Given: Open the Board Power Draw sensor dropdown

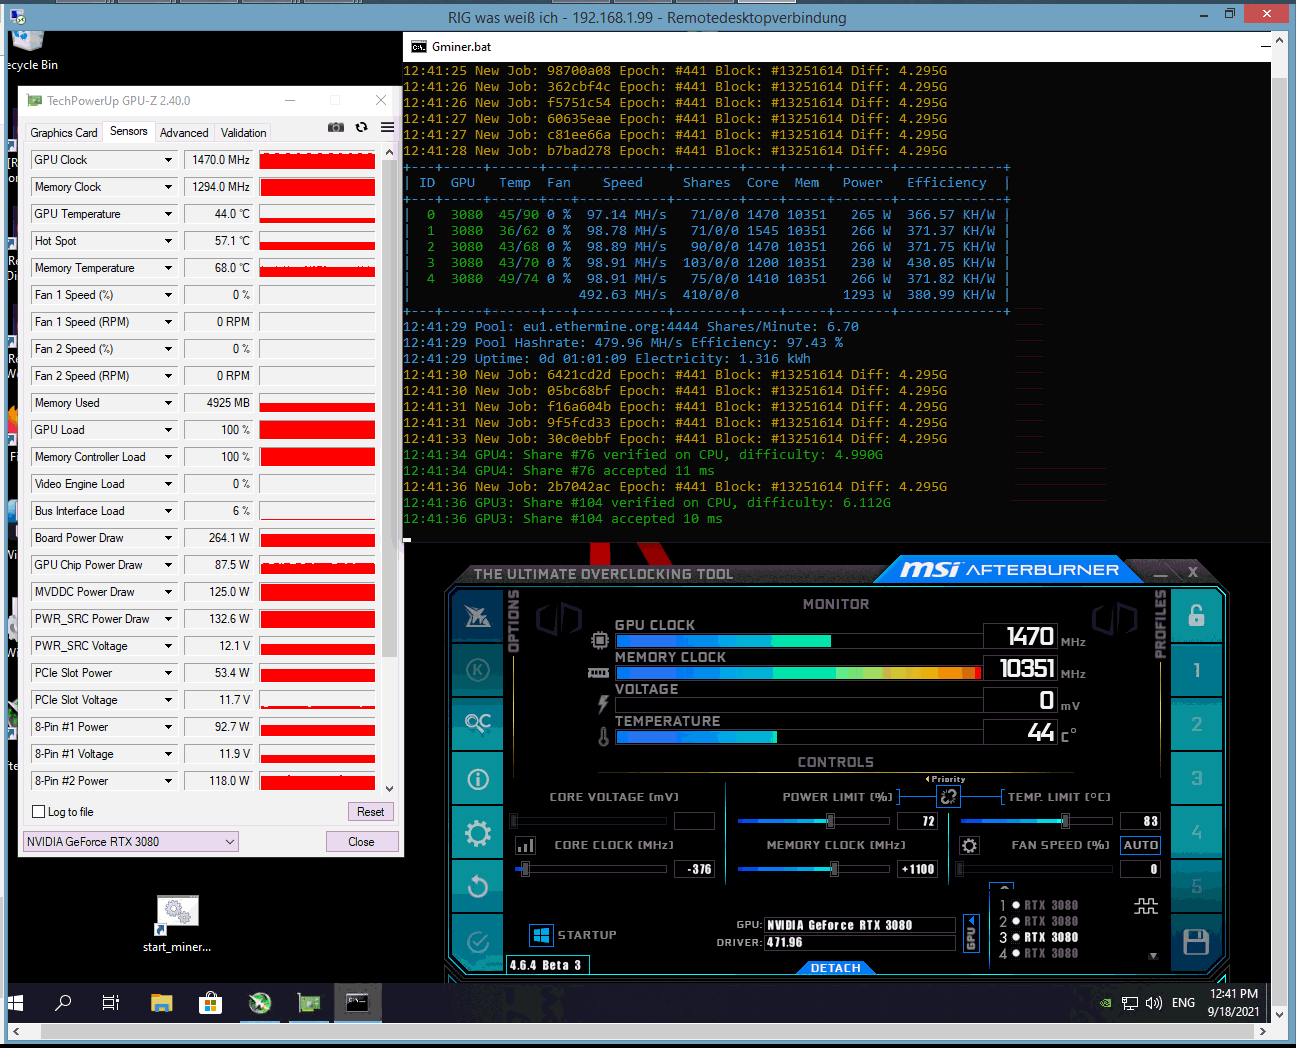Looking at the screenshot, I should point(168,538).
